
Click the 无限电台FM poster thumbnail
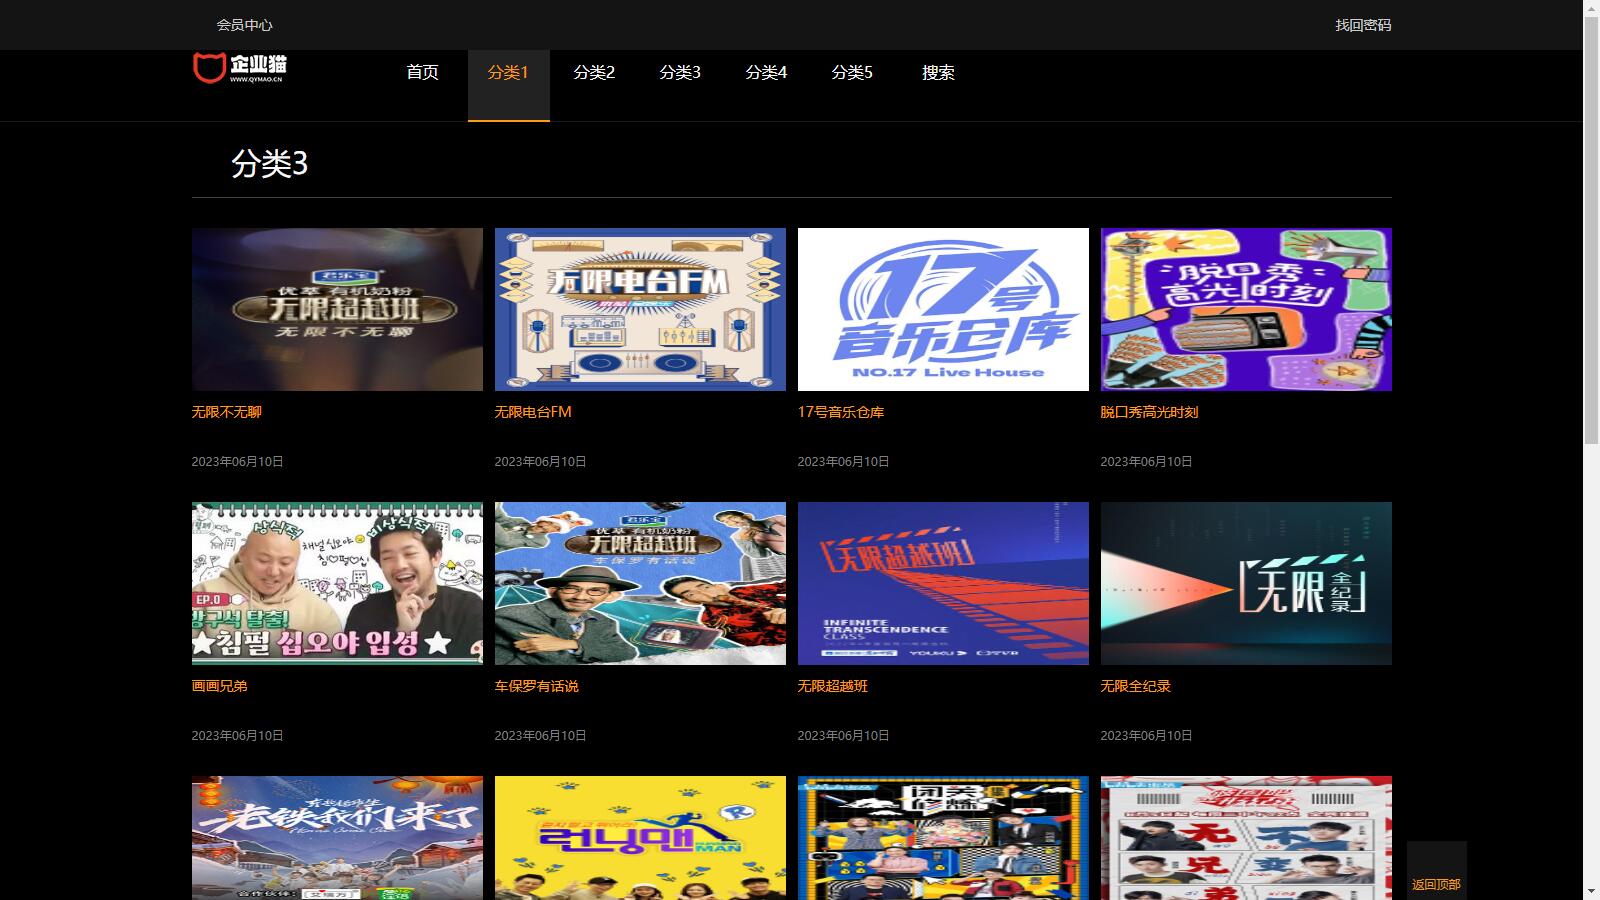[x=640, y=309]
